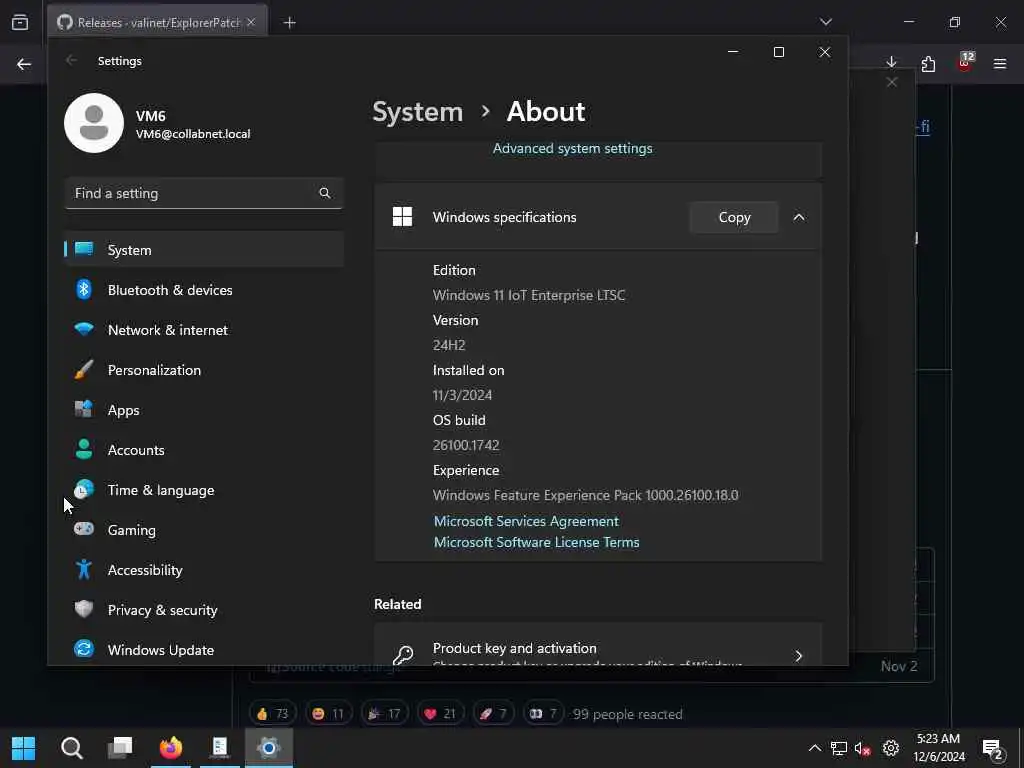Click the Windows Update sync icon

pyautogui.click(x=84, y=648)
